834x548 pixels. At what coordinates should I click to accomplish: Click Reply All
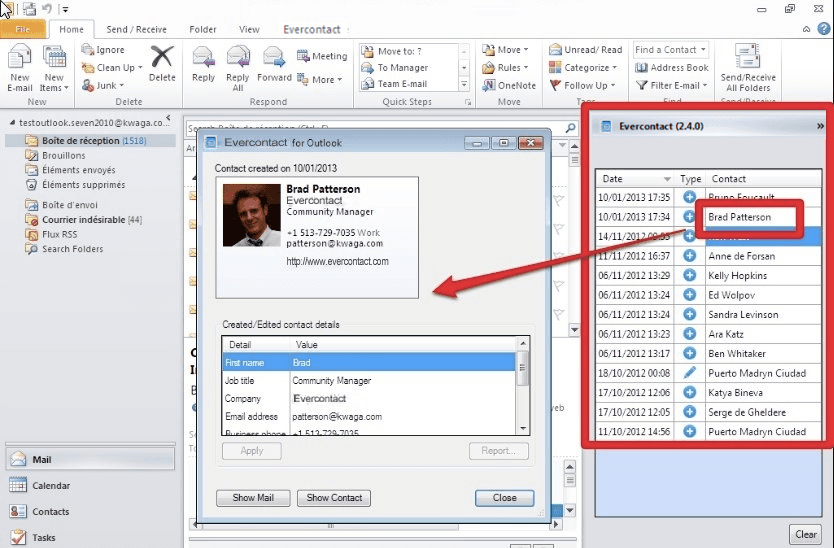point(237,68)
